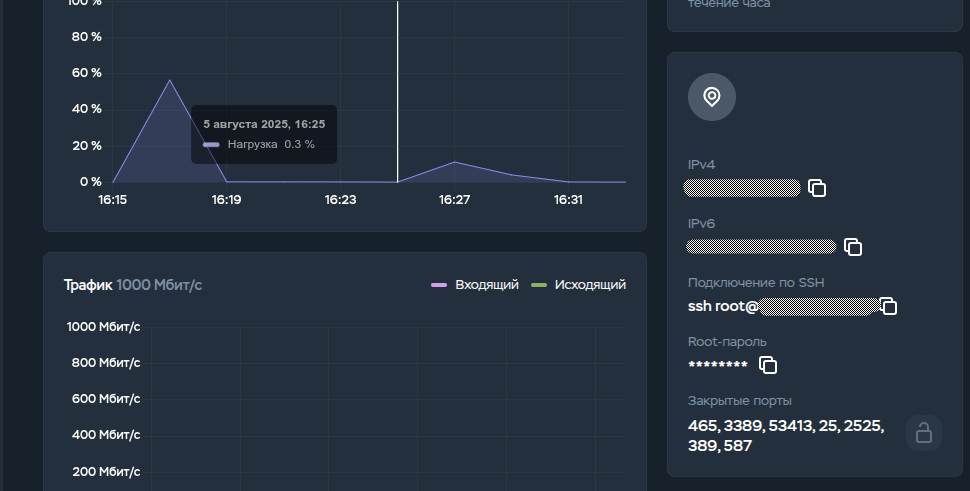The height and width of the screenshot is (491, 970).
Task: Click the closed ports number list
Action: [x=785, y=435]
